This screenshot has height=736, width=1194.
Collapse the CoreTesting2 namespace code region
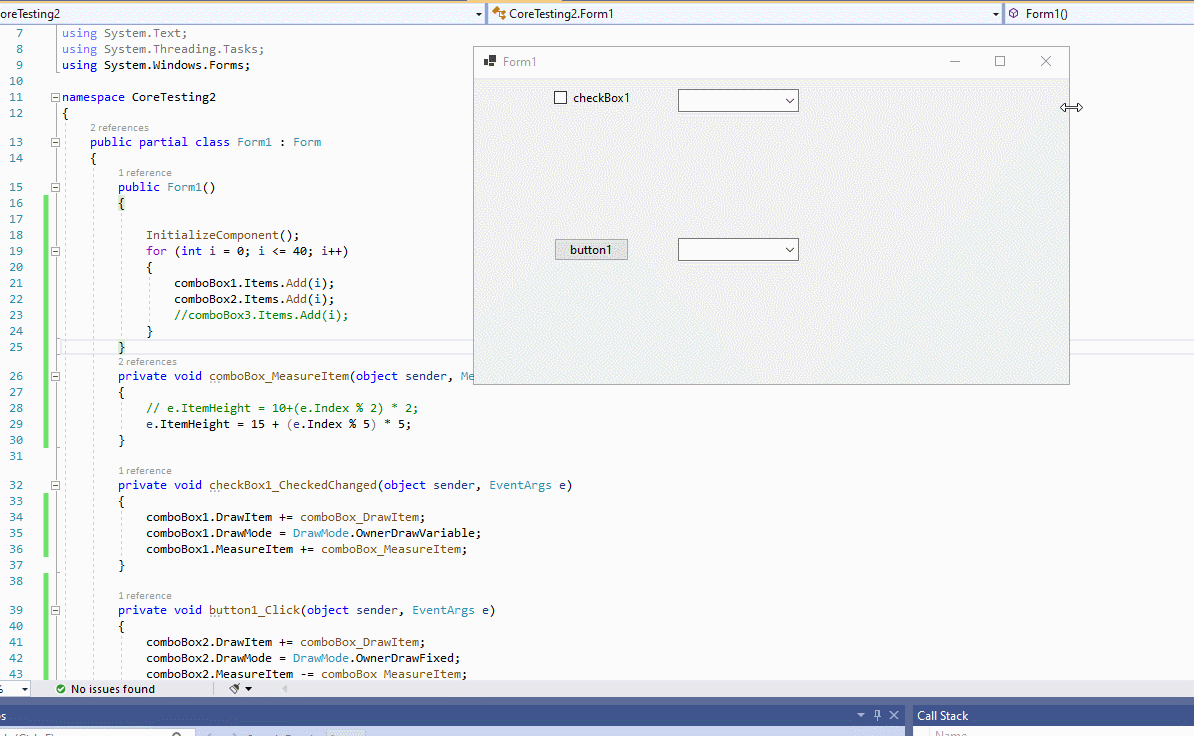(x=55, y=96)
